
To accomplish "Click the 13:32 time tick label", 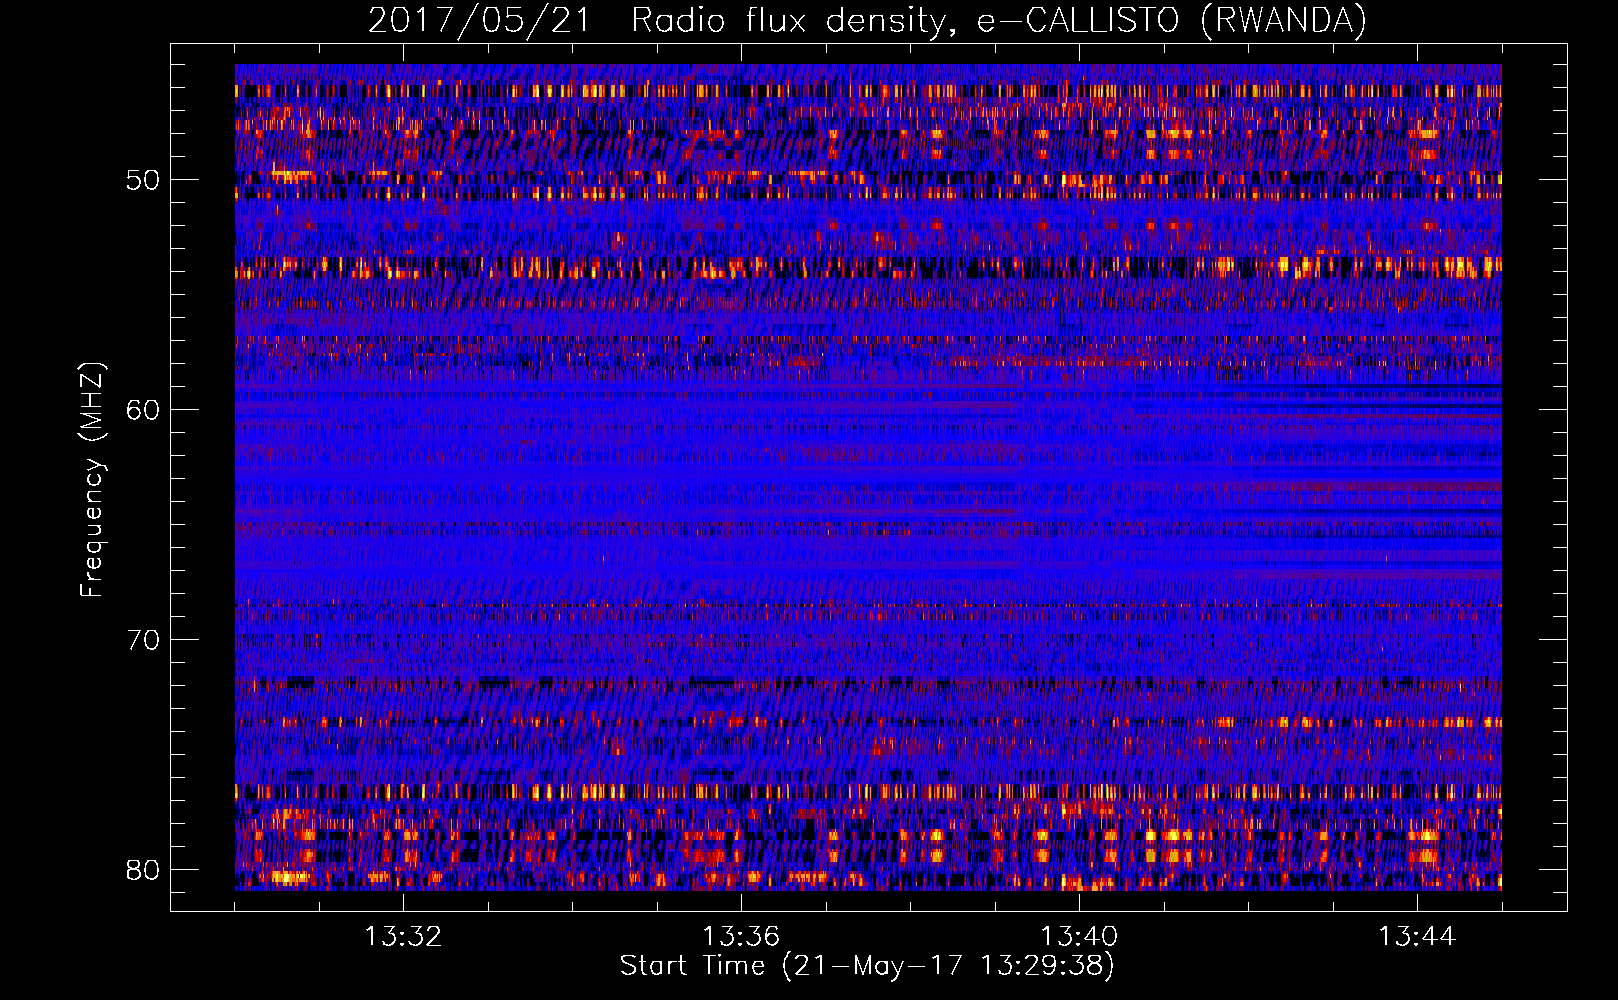I will click(x=403, y=937).
